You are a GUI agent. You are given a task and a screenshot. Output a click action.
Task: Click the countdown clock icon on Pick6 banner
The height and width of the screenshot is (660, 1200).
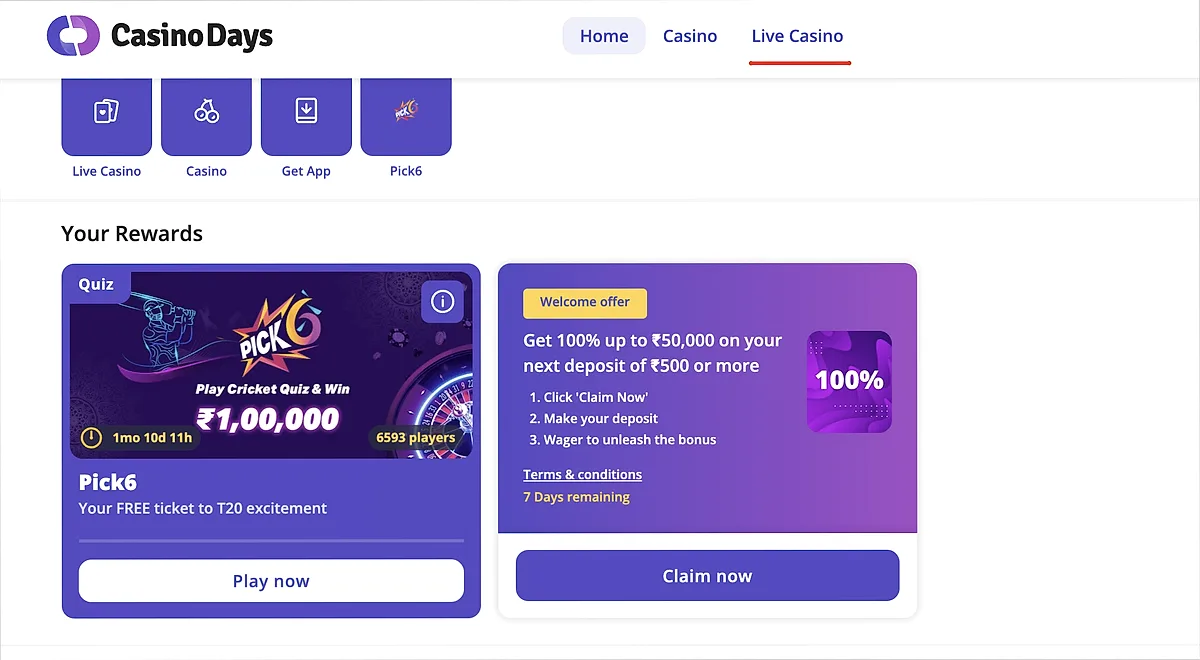92,437
